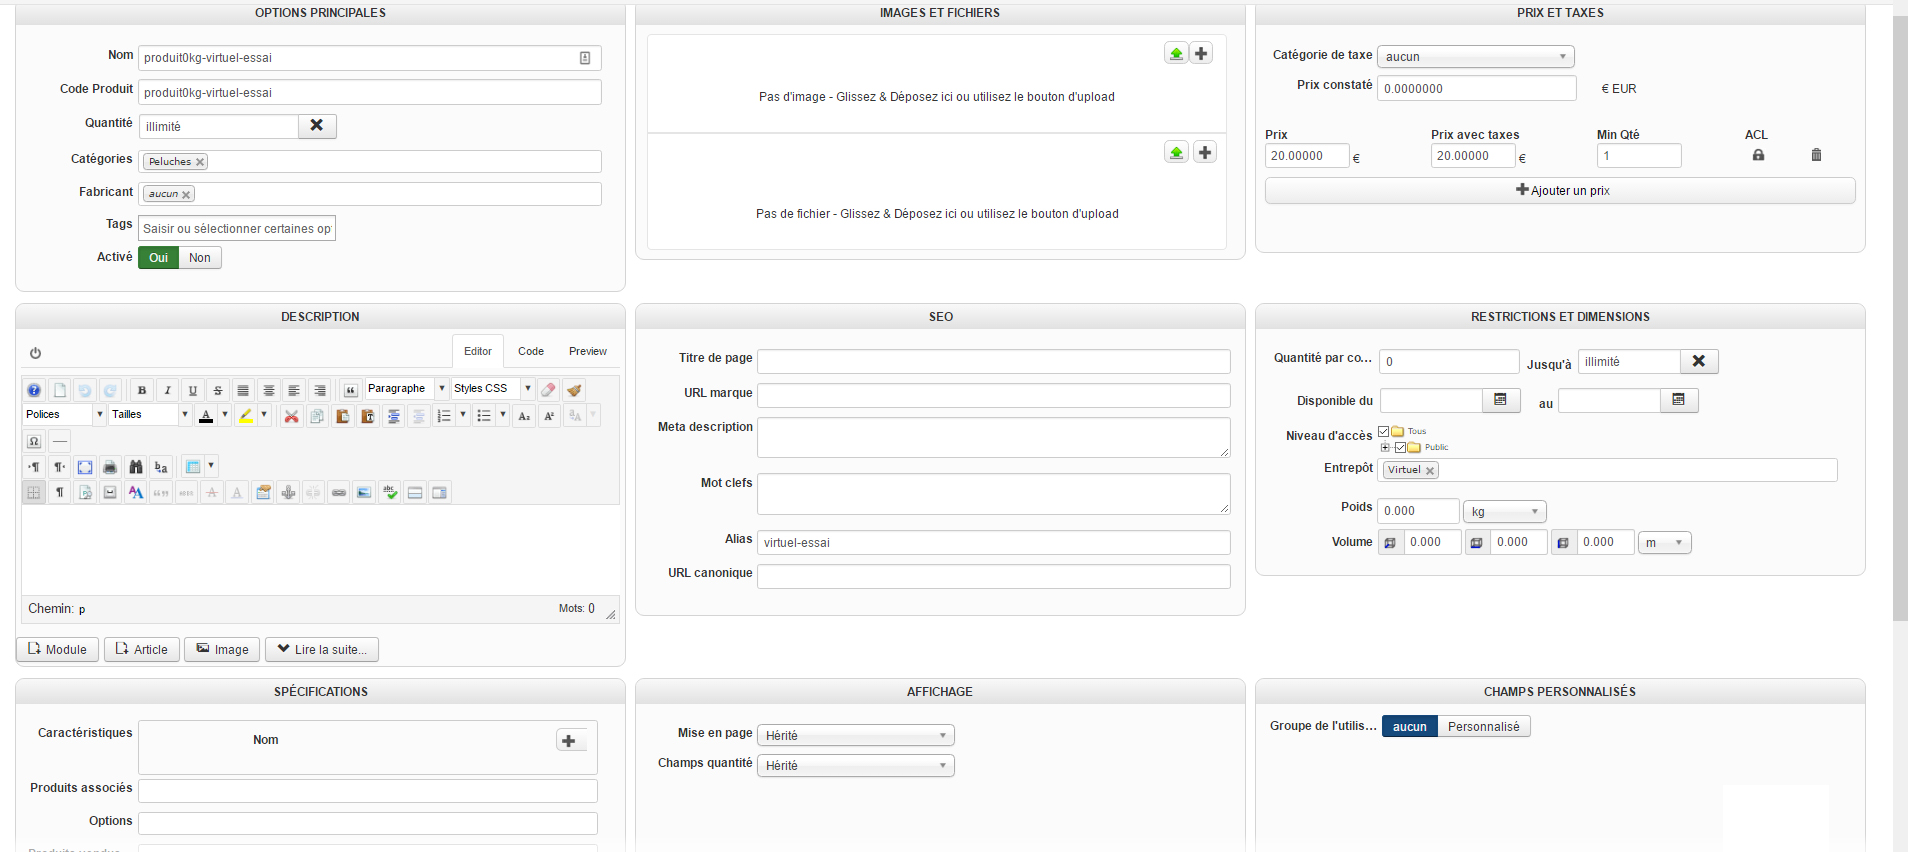Toggle the Public access level checkbox
The width and height of the screenshot is (1908, 852).
click(1400, 447)
